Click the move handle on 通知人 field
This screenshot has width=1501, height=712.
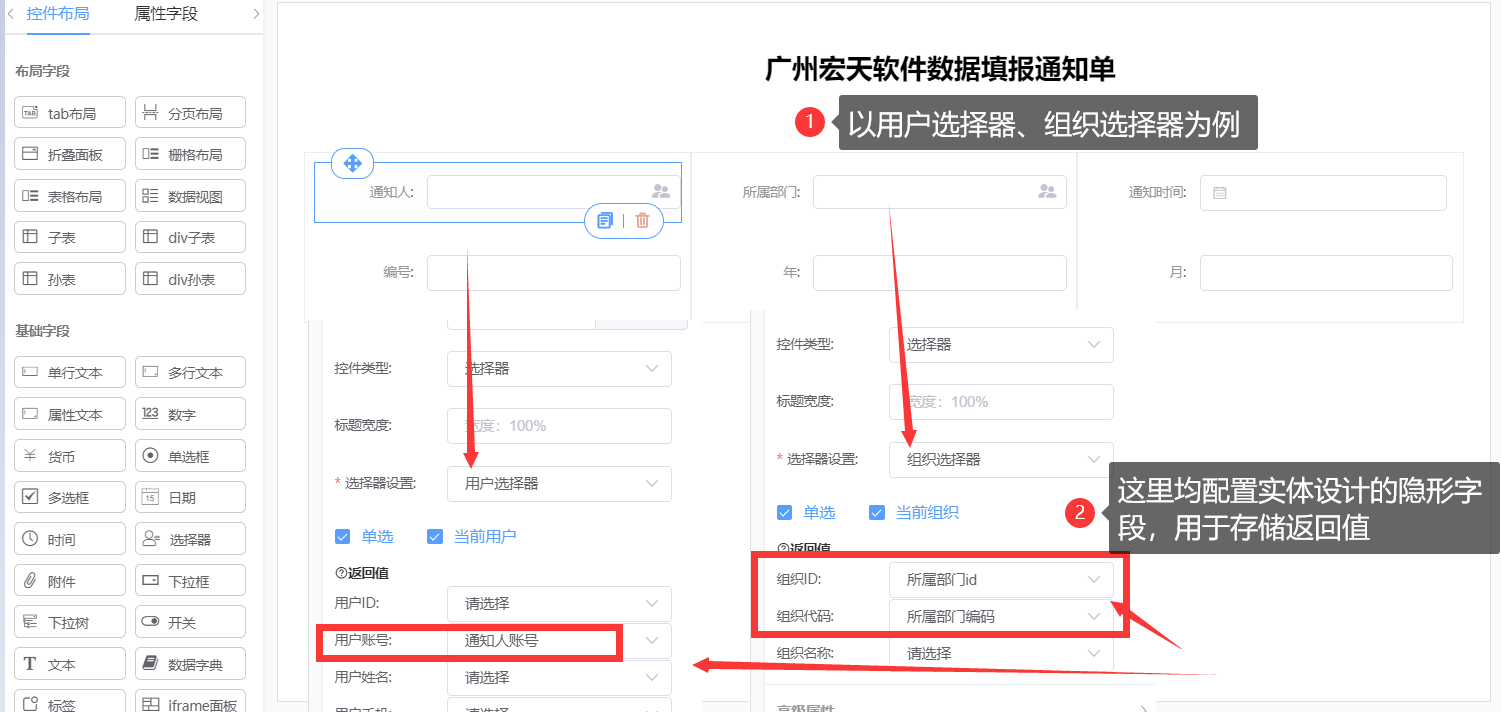coord(352,163)
